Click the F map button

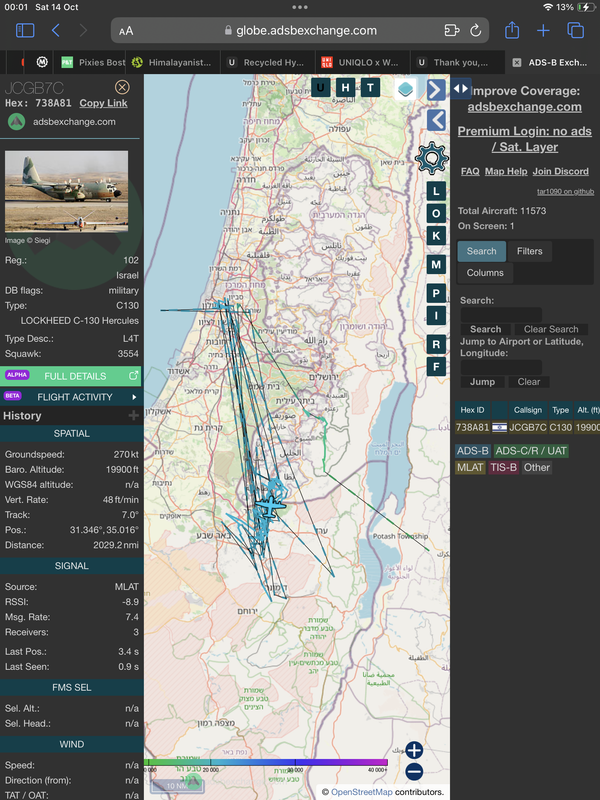[x=436, y=366]
